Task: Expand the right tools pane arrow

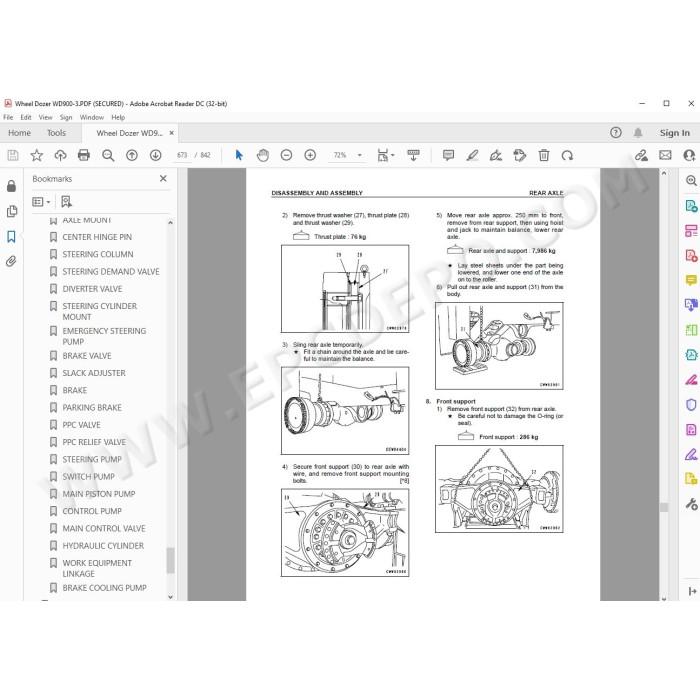Action: point(692,592)
